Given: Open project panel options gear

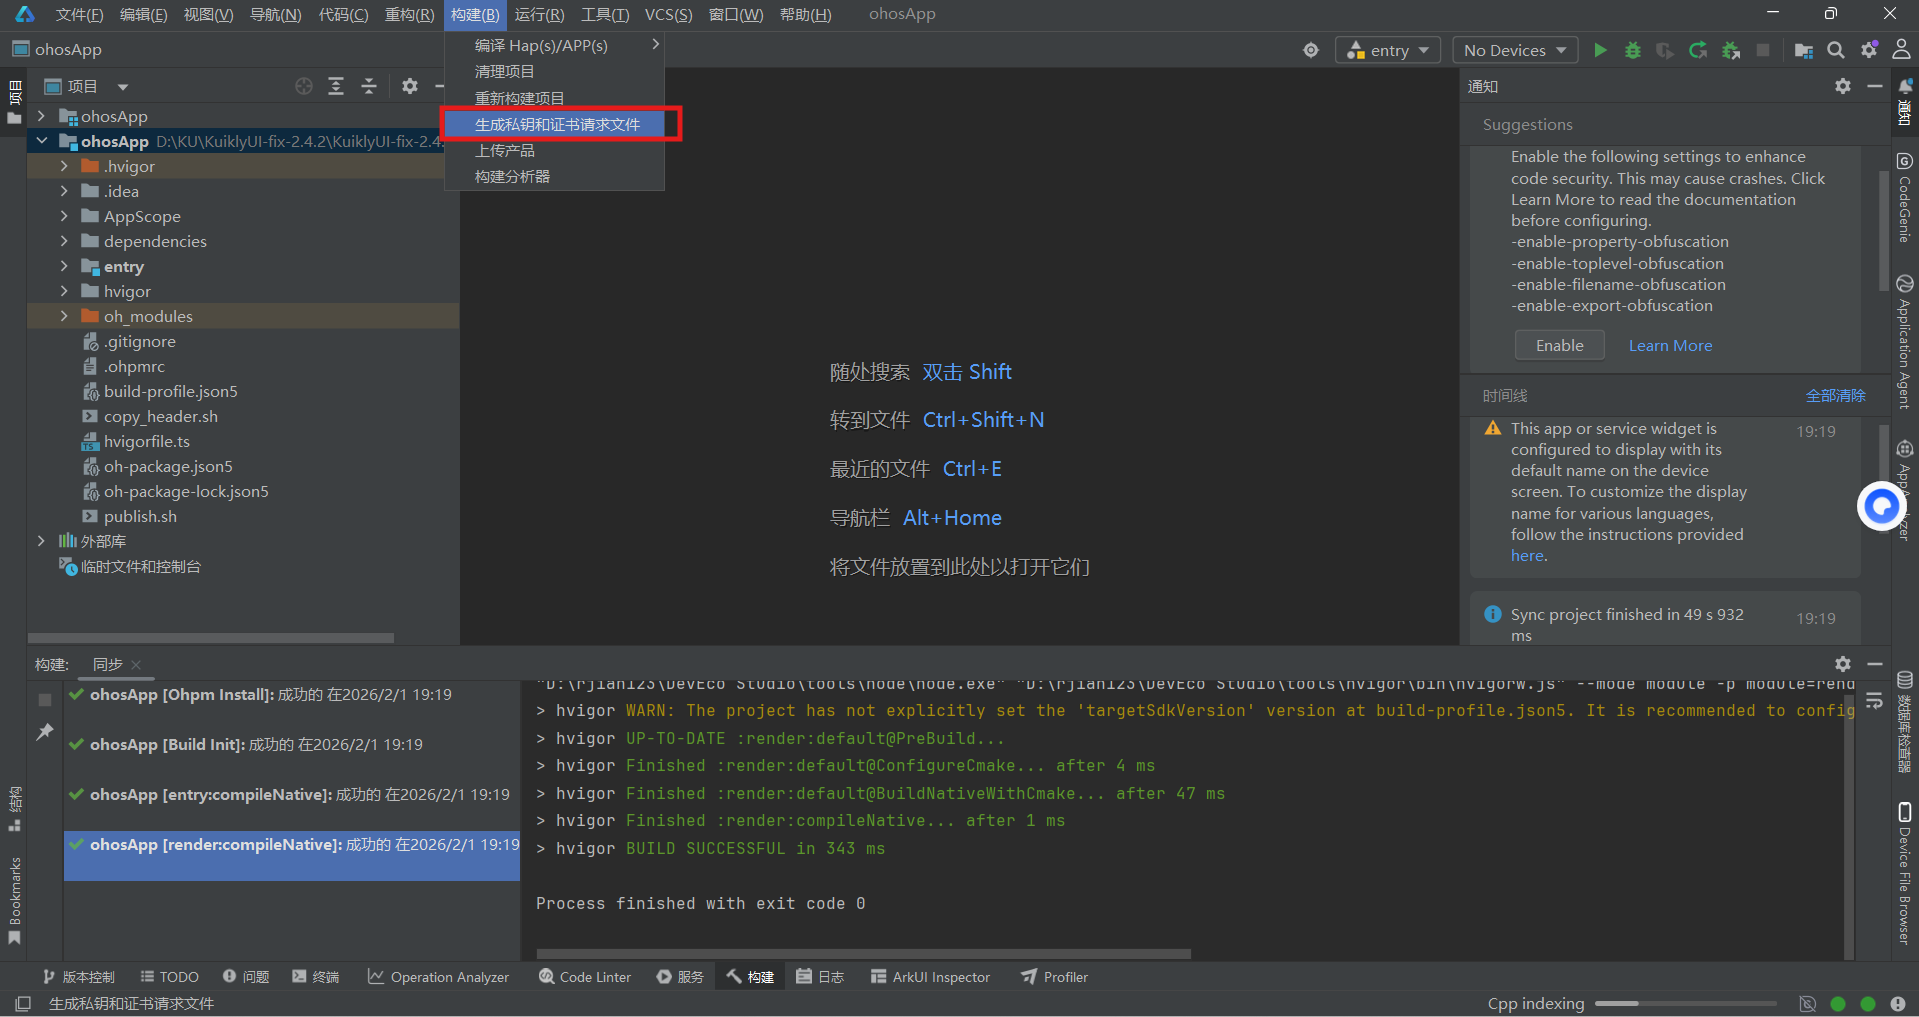Looking at the screenshot, I should point(410,86).
